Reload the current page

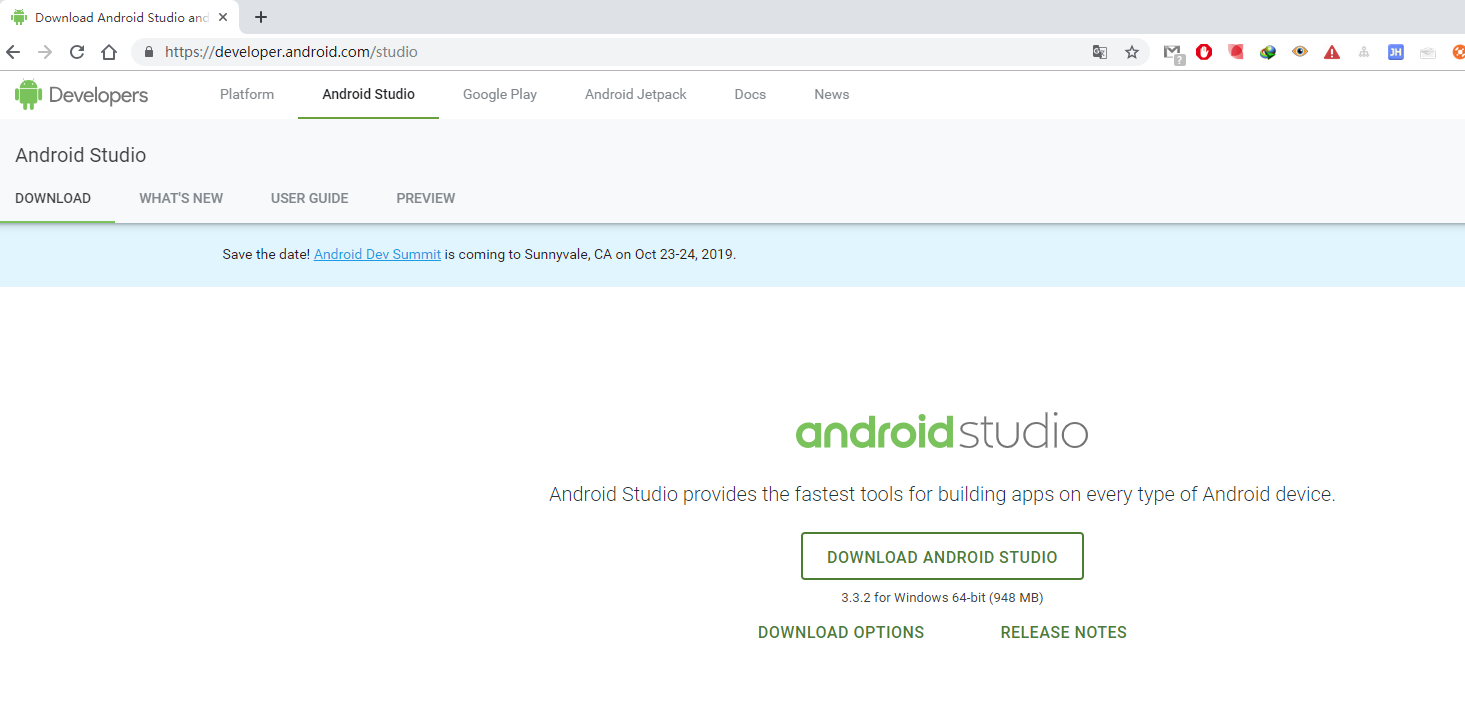pos(76,52)
